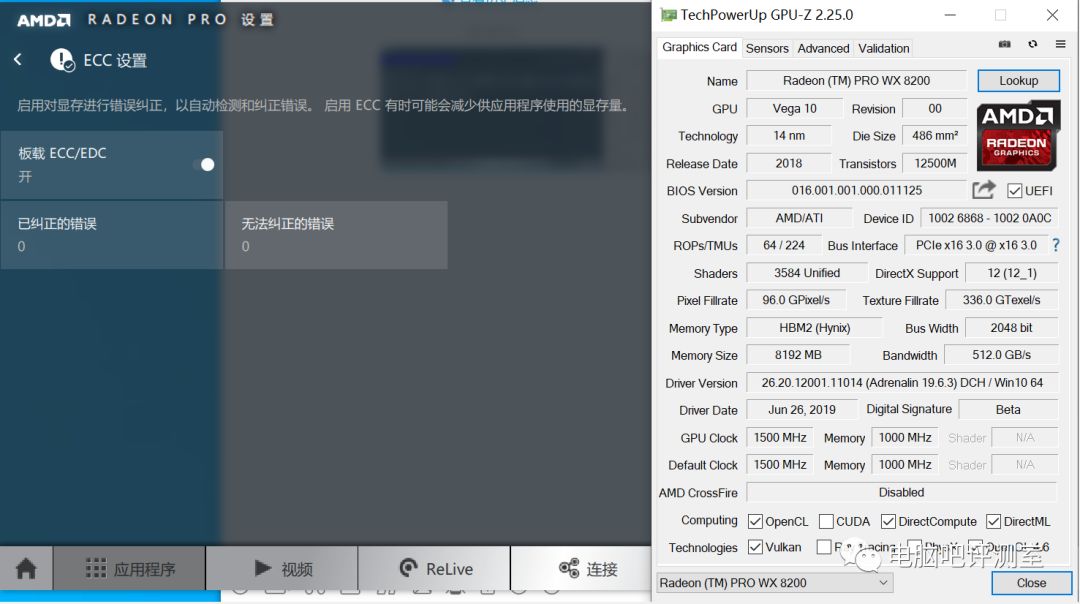
Task: Take a GPU-Z screenshot with camera icon
Action: [x=1004, y=44]
